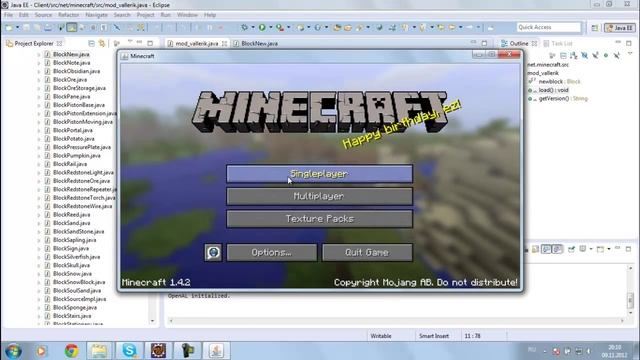Click the Project Explorer scrollbar down arrow
Viewport: 640px width, 360px height.
pos(152,321)
